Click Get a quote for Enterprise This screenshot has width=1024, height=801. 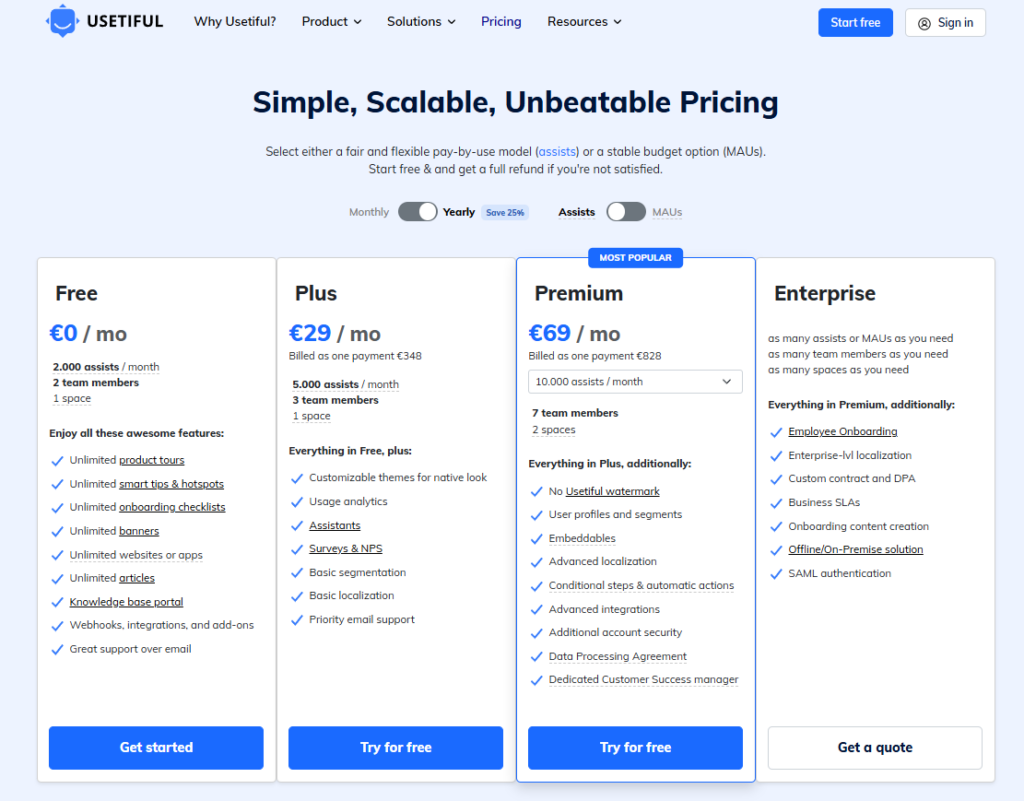[875, 747]
